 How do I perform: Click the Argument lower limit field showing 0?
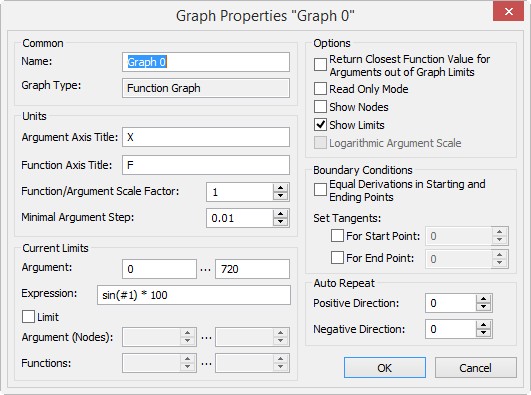point(159,269)
